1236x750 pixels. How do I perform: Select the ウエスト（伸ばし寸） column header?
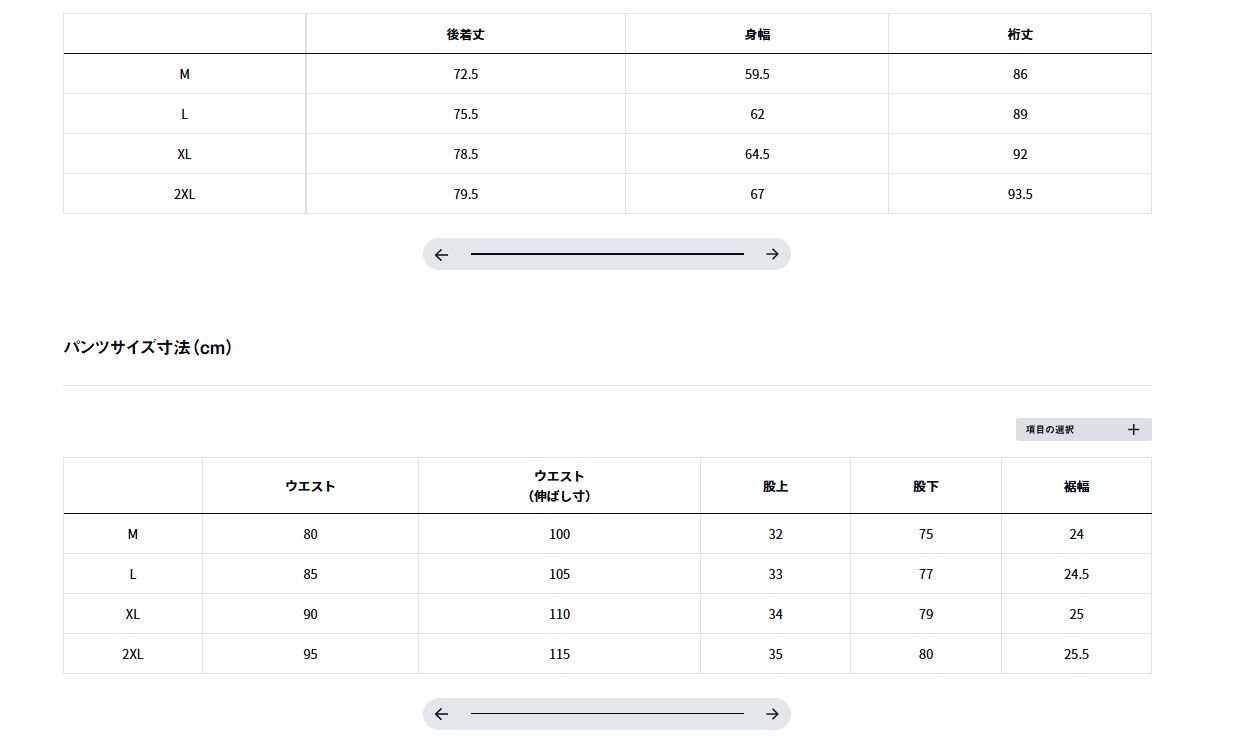point(559,486)
